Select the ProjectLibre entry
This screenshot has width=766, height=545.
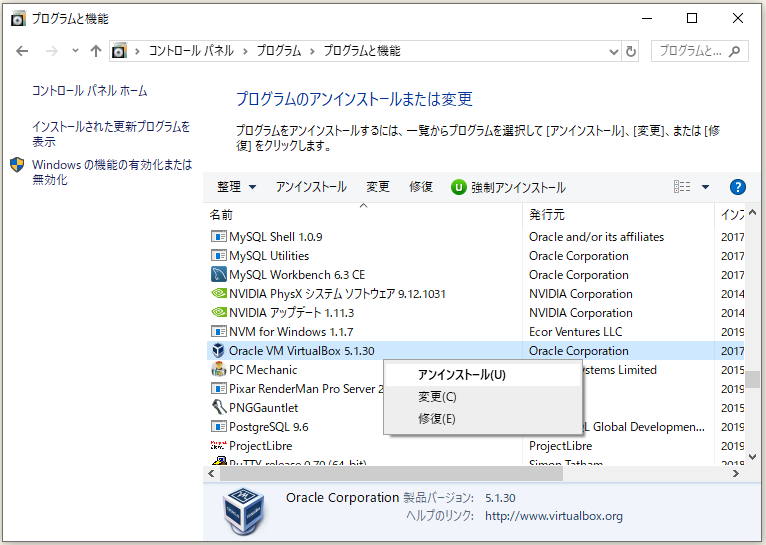click(x=260, y=446)
